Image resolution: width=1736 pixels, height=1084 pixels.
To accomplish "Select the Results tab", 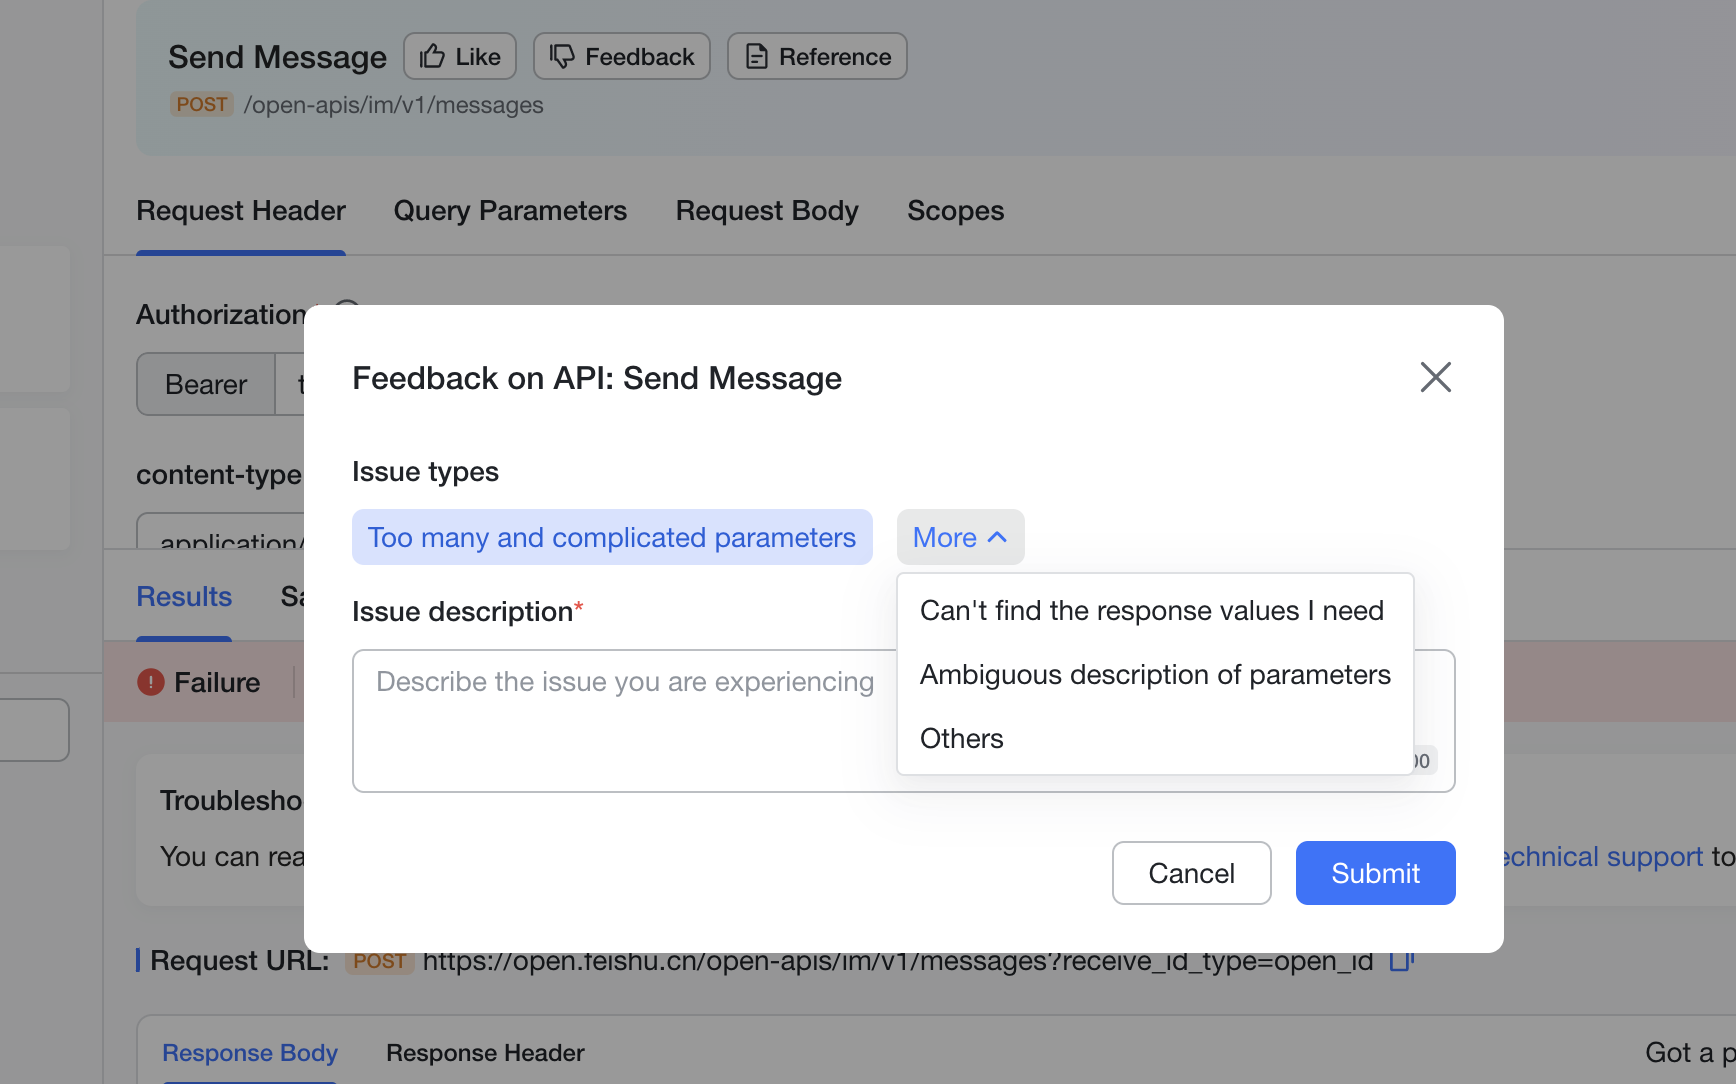I will [x=184, y=597].
